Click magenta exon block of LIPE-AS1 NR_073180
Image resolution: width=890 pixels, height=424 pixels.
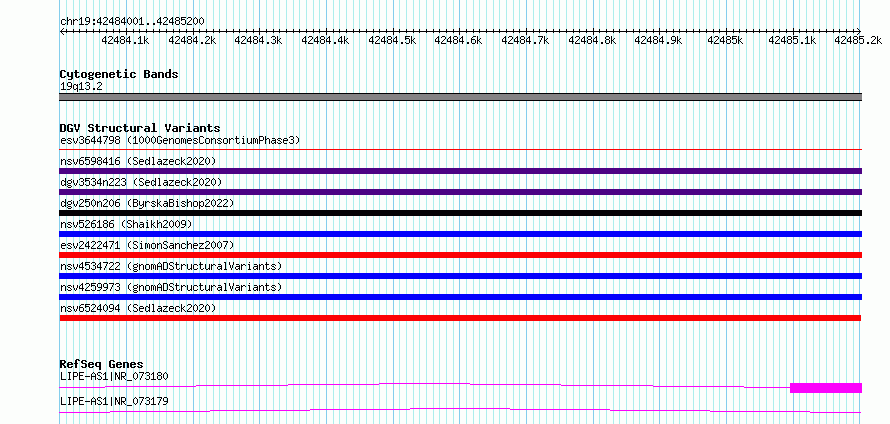[x=826, y=388]
